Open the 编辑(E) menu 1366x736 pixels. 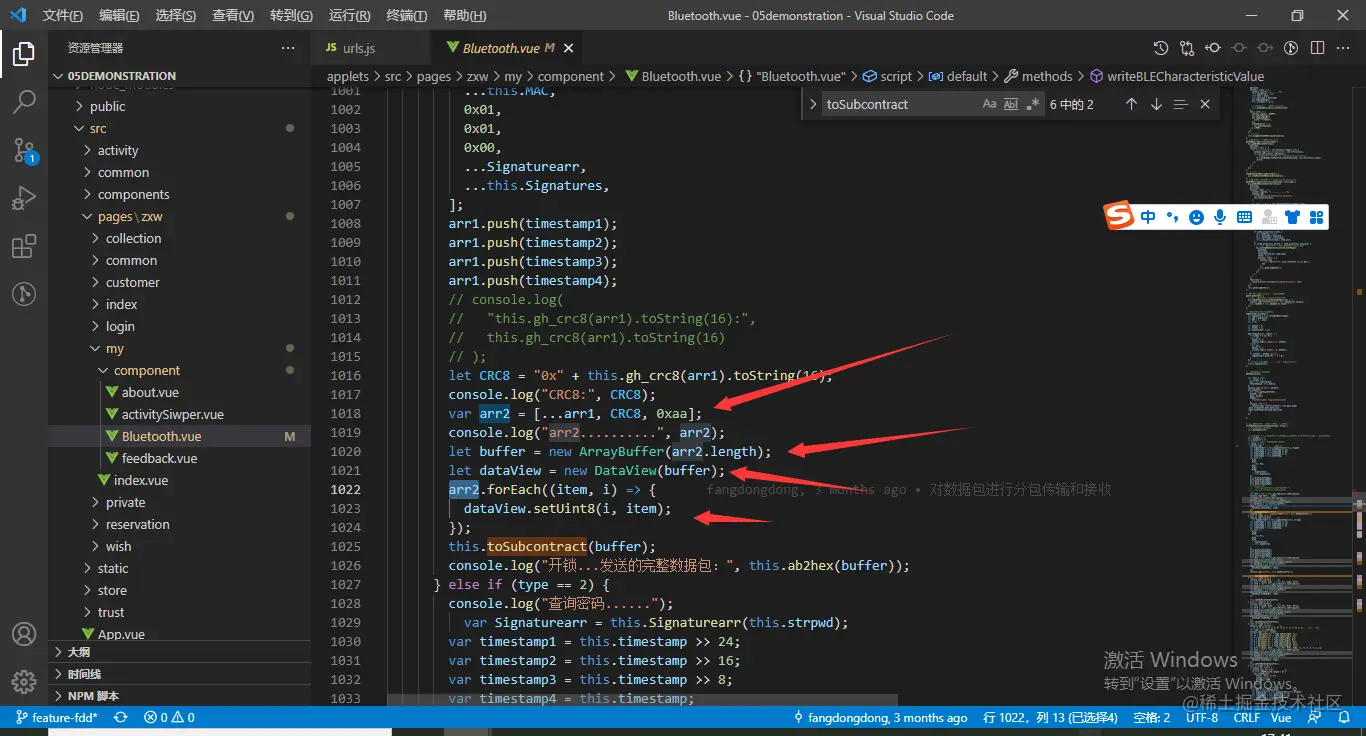[x=119, y=15]
